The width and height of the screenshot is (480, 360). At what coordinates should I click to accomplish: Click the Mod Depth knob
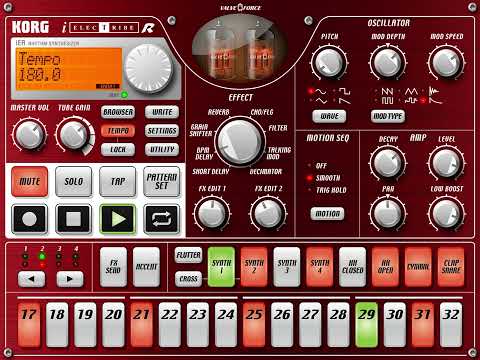click(388, 62)
